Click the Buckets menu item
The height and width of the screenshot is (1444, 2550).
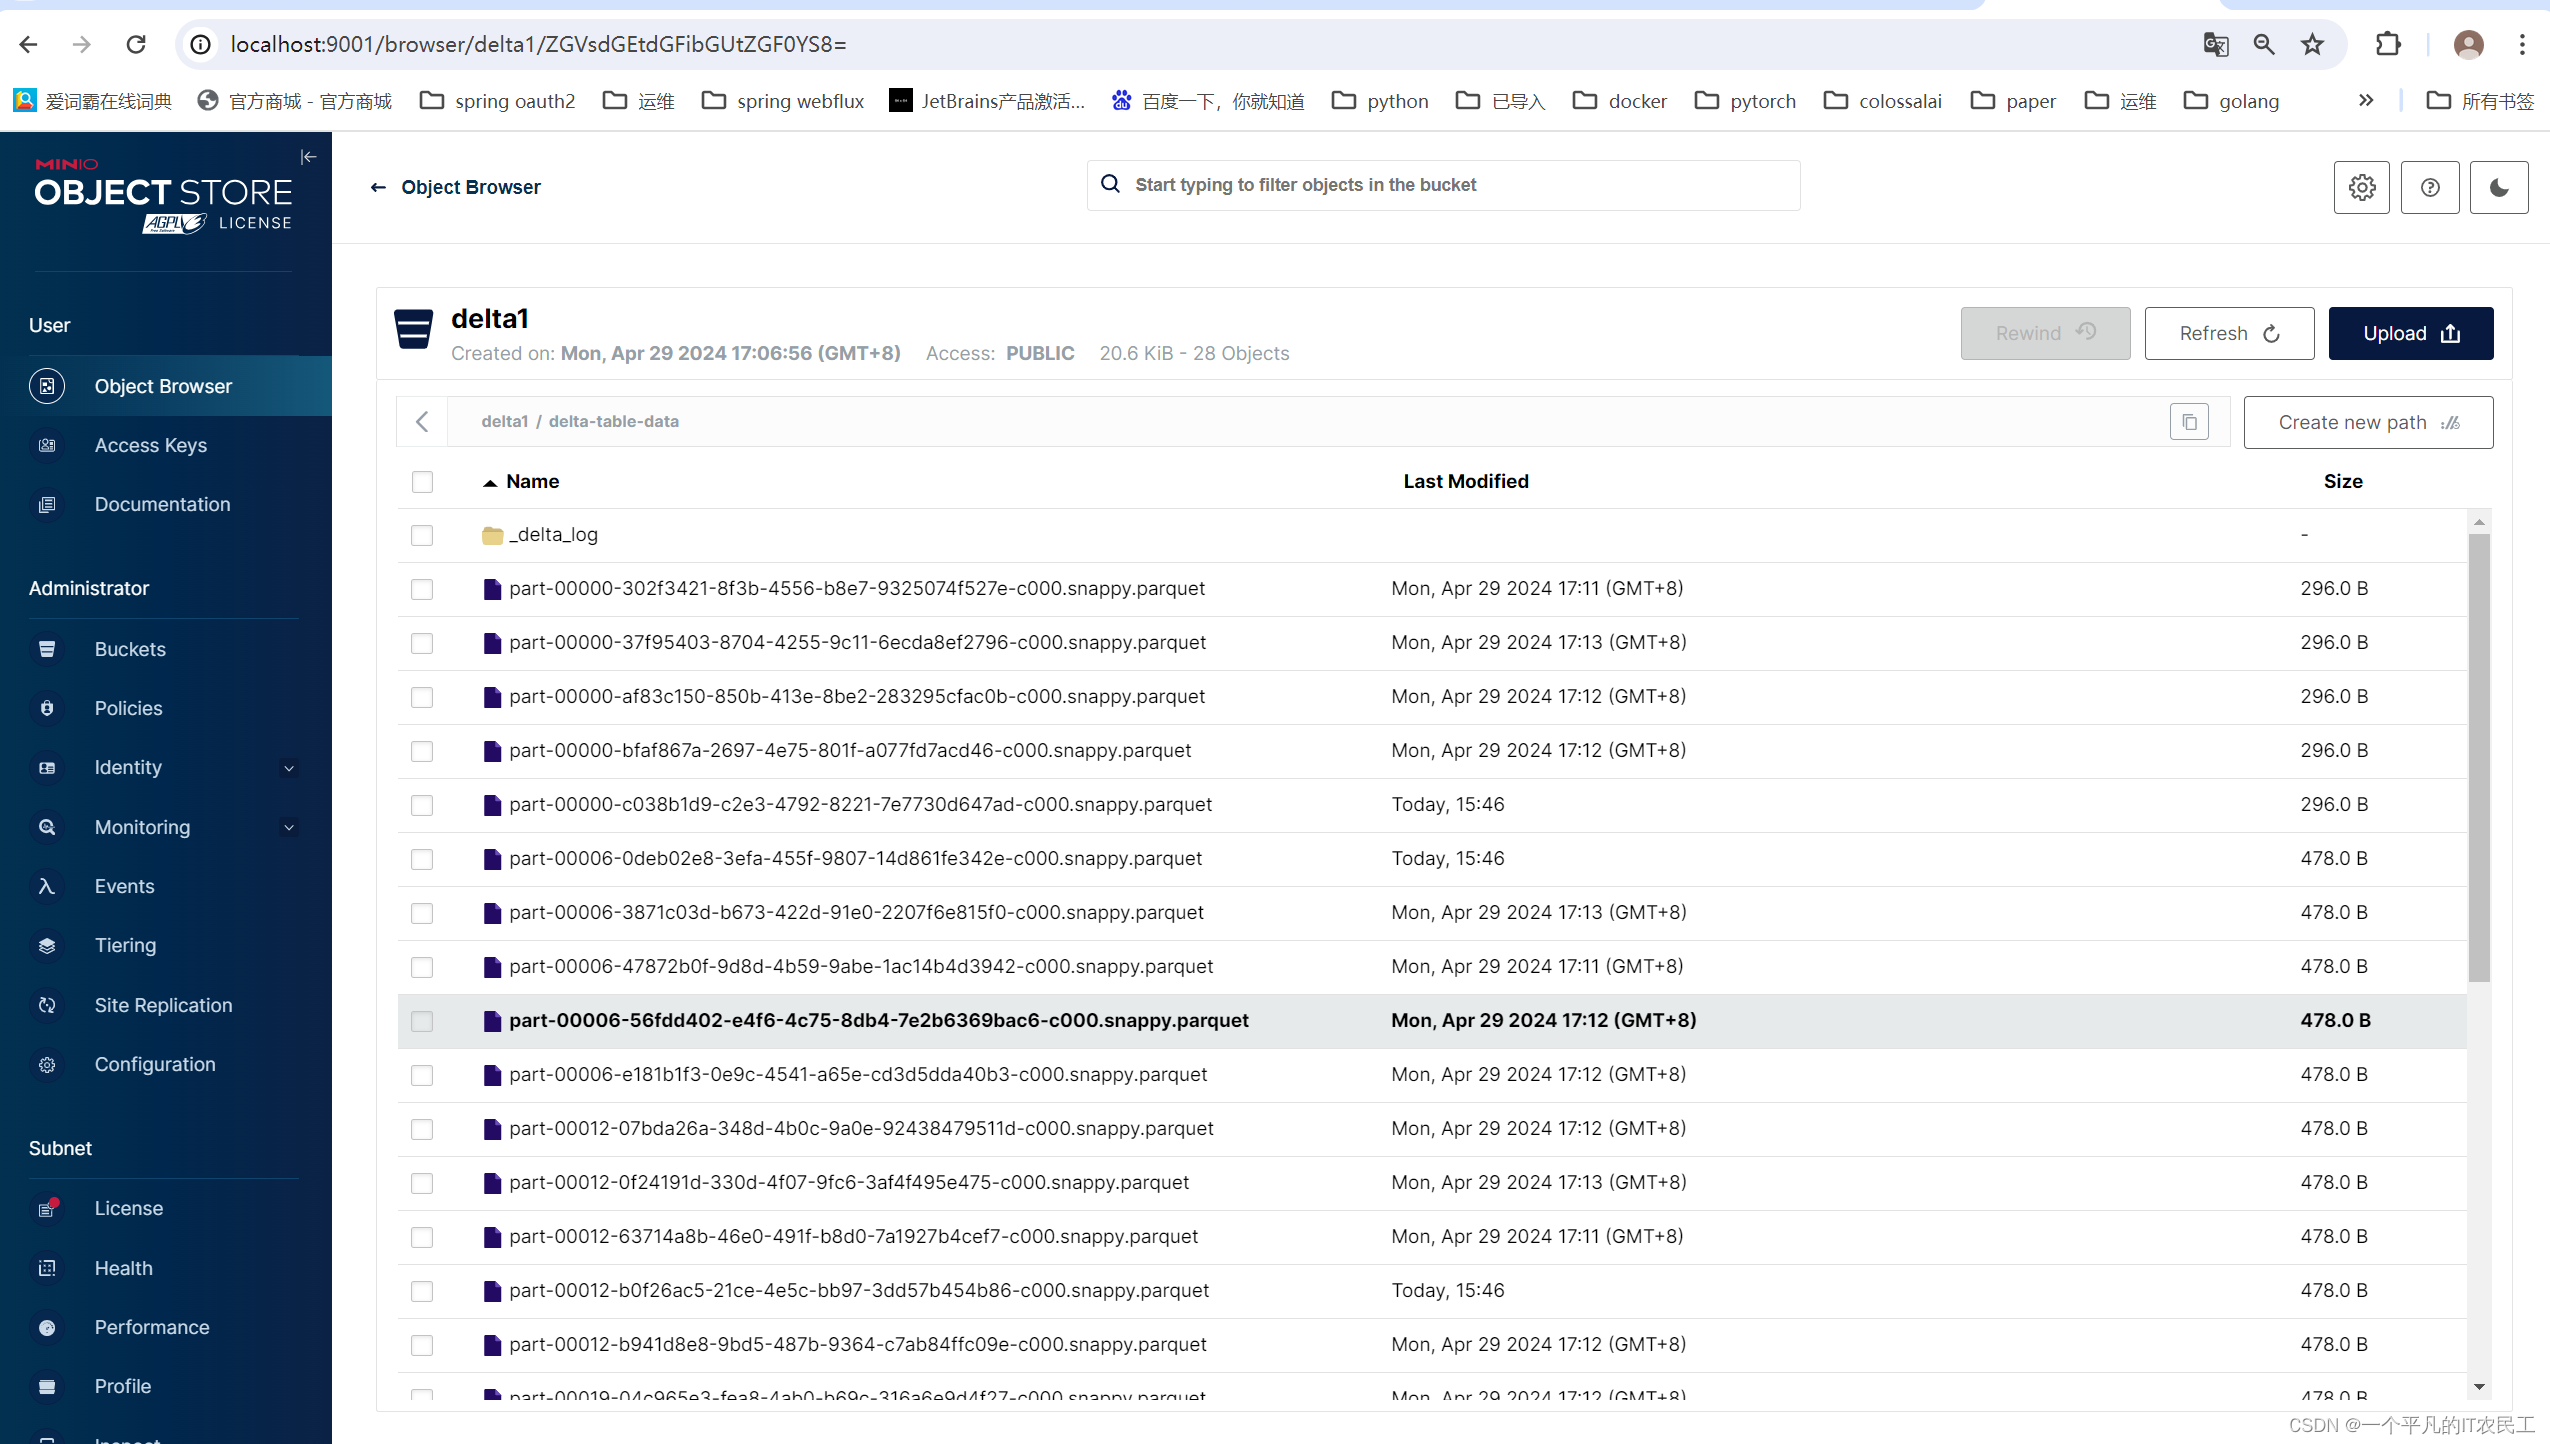pos(130,648)
